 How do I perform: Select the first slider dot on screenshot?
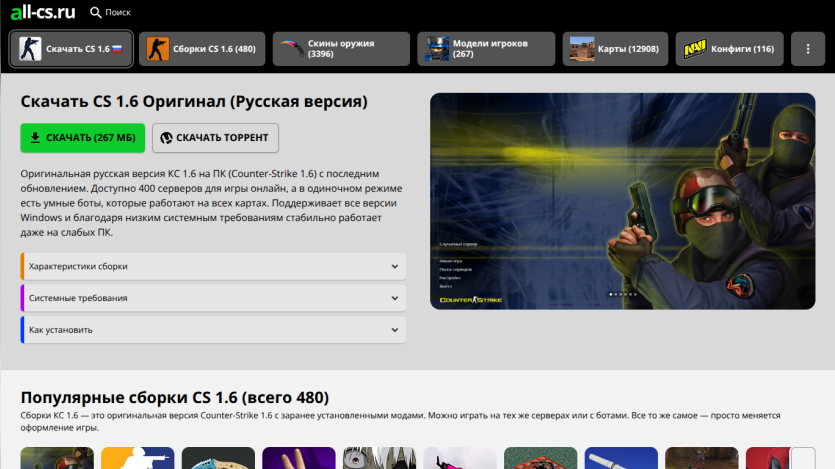coord(611,294)
